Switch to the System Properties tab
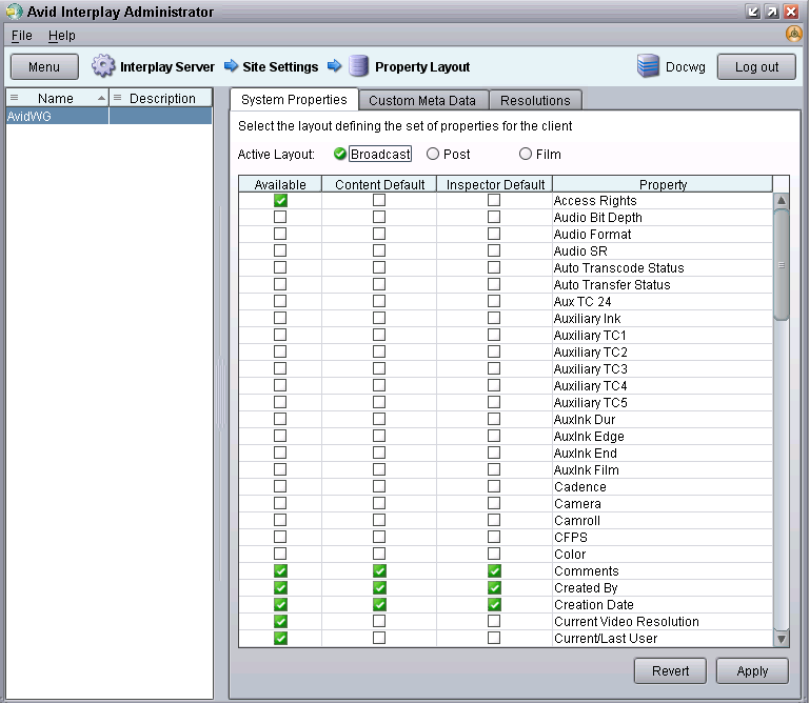Viewport: 809px width, 703px height. [x=294, y=100]
